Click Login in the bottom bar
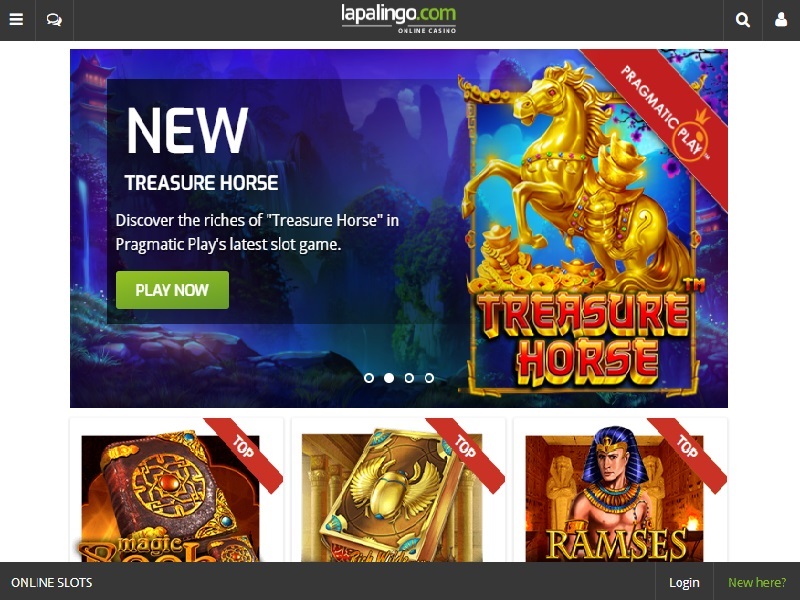This screenshot has width=800, height=600. pos(684,582)
